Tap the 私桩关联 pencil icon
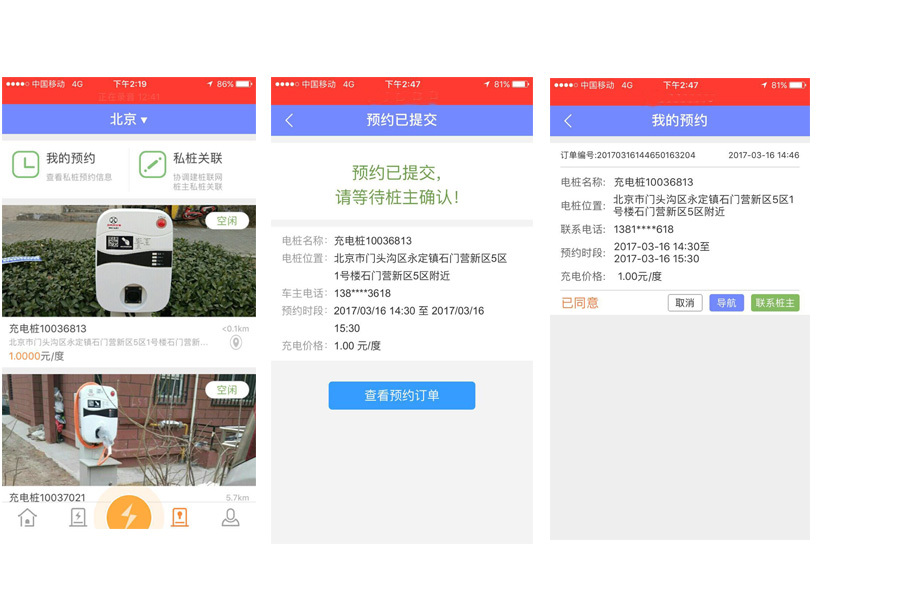 152,164
